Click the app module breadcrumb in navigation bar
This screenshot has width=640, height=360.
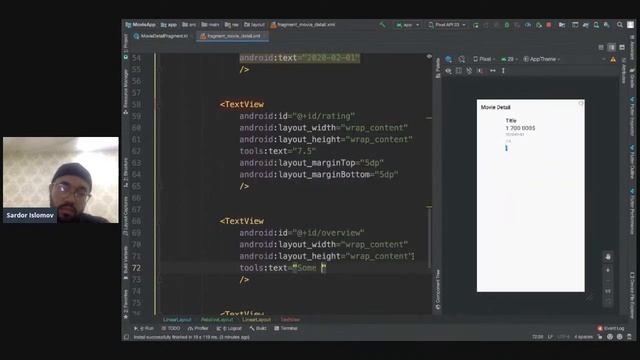[x=169, y=25]
